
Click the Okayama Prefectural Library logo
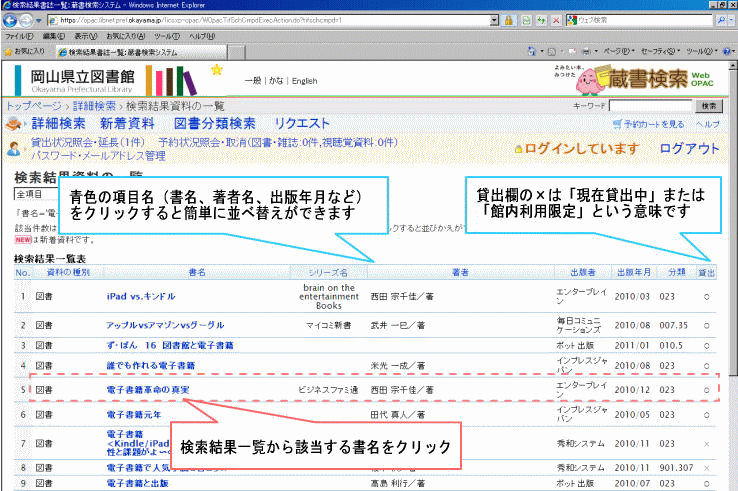(x=78, y=80)
